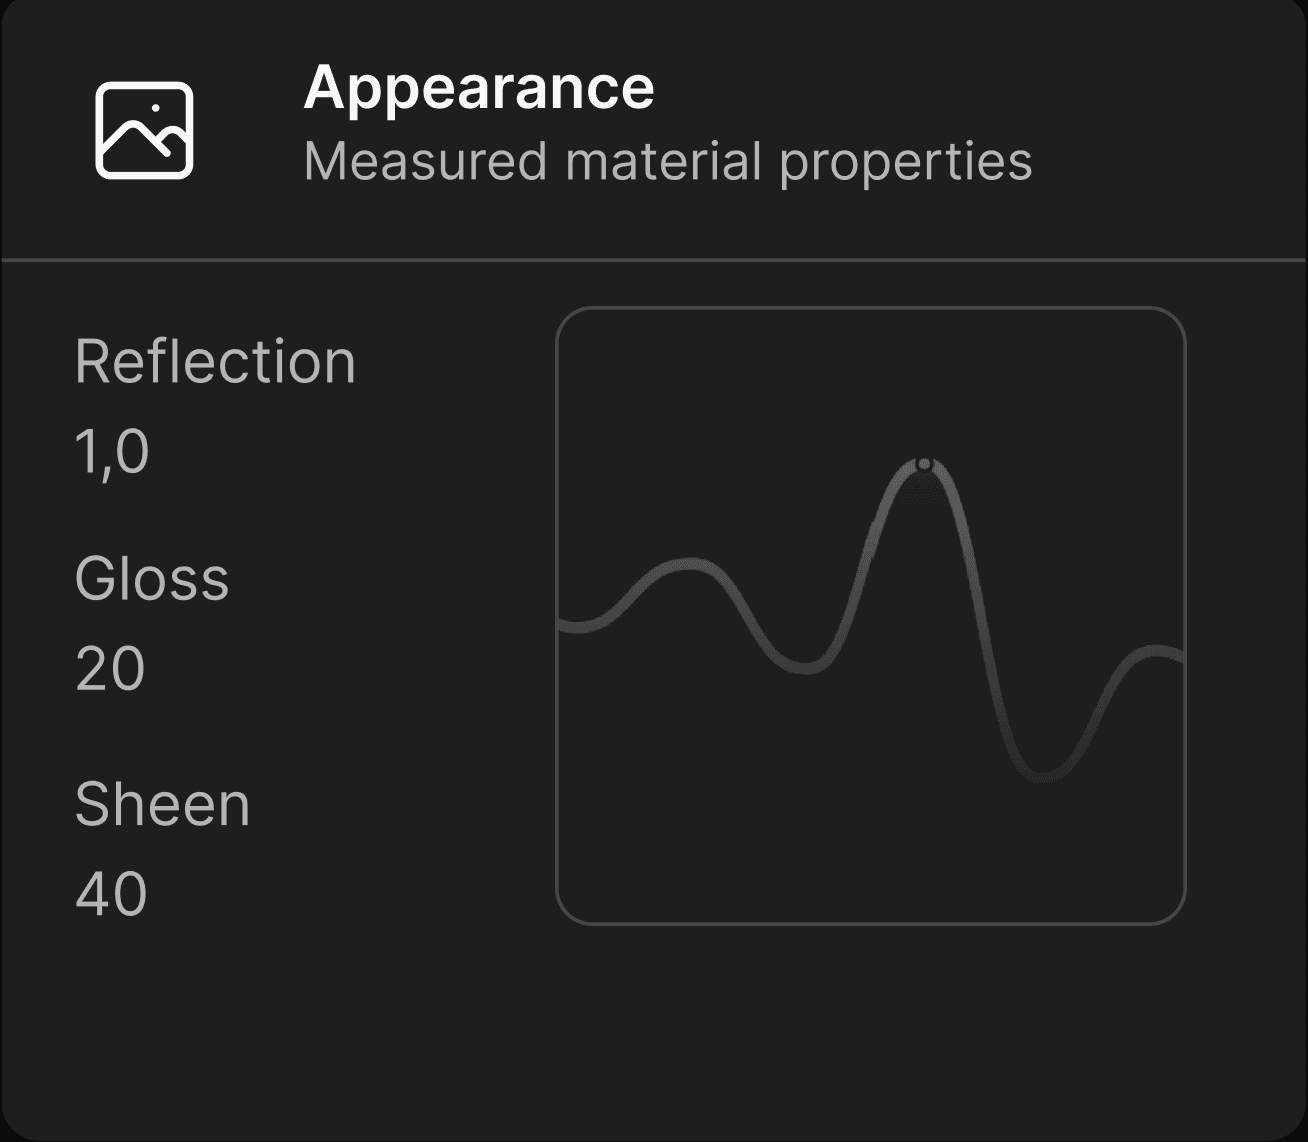Viewport: 1308px width, 1142px height.
Task: Click the Reflection value 1,0
Action: 112,452
